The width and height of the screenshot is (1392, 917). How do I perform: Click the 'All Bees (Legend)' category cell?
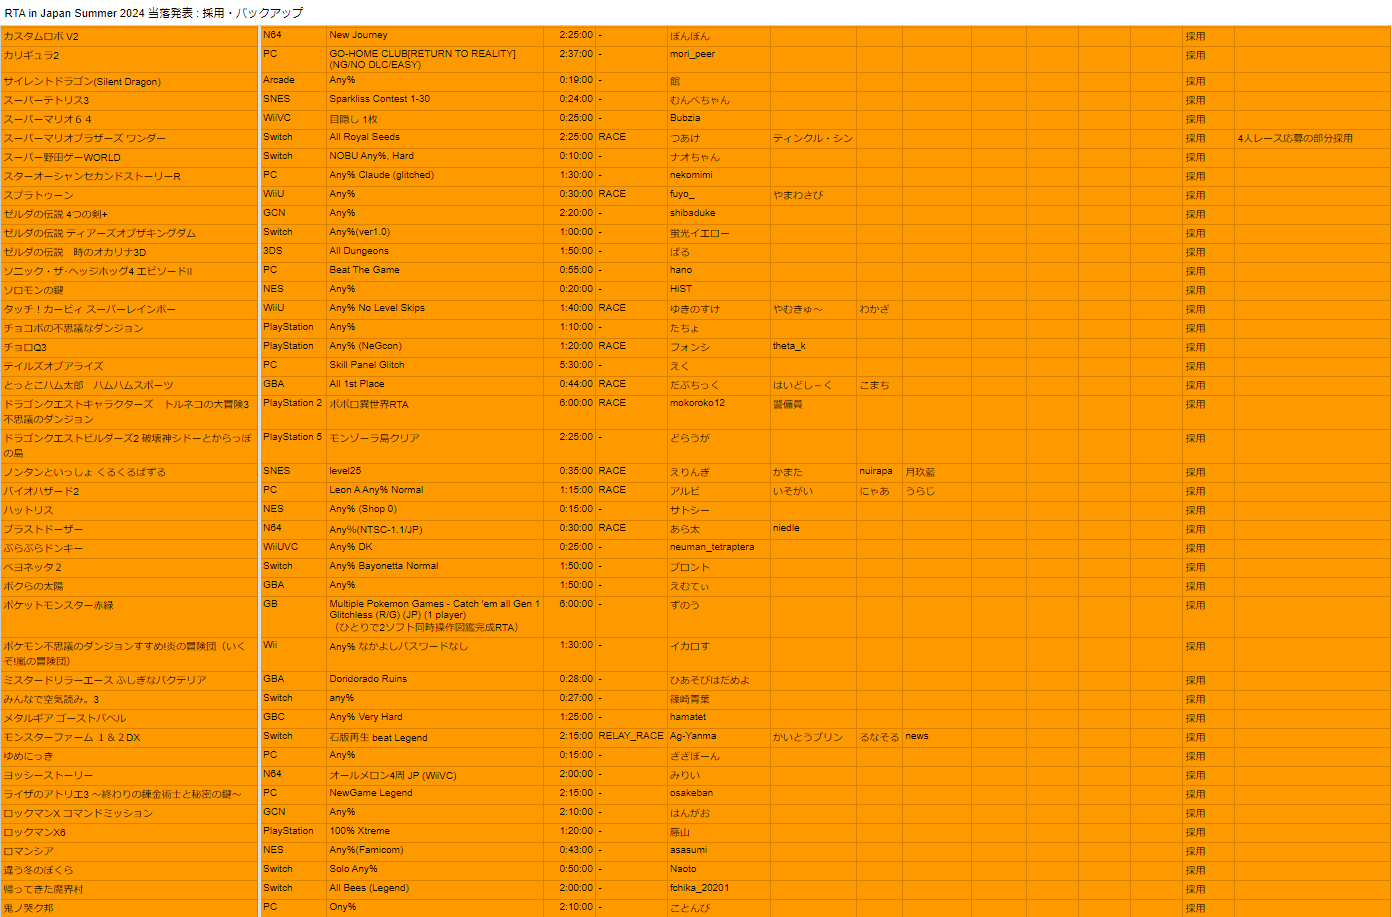[x=435, y=890]
